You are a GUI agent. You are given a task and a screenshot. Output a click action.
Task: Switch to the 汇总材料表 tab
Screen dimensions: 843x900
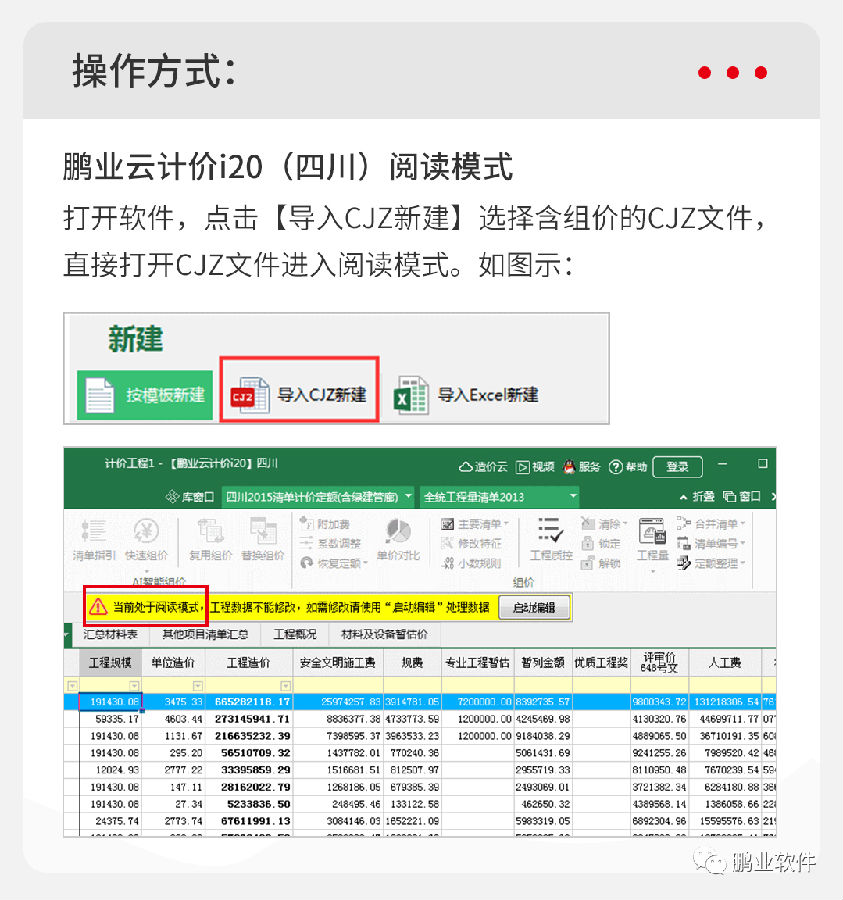(x=109, y=634)
